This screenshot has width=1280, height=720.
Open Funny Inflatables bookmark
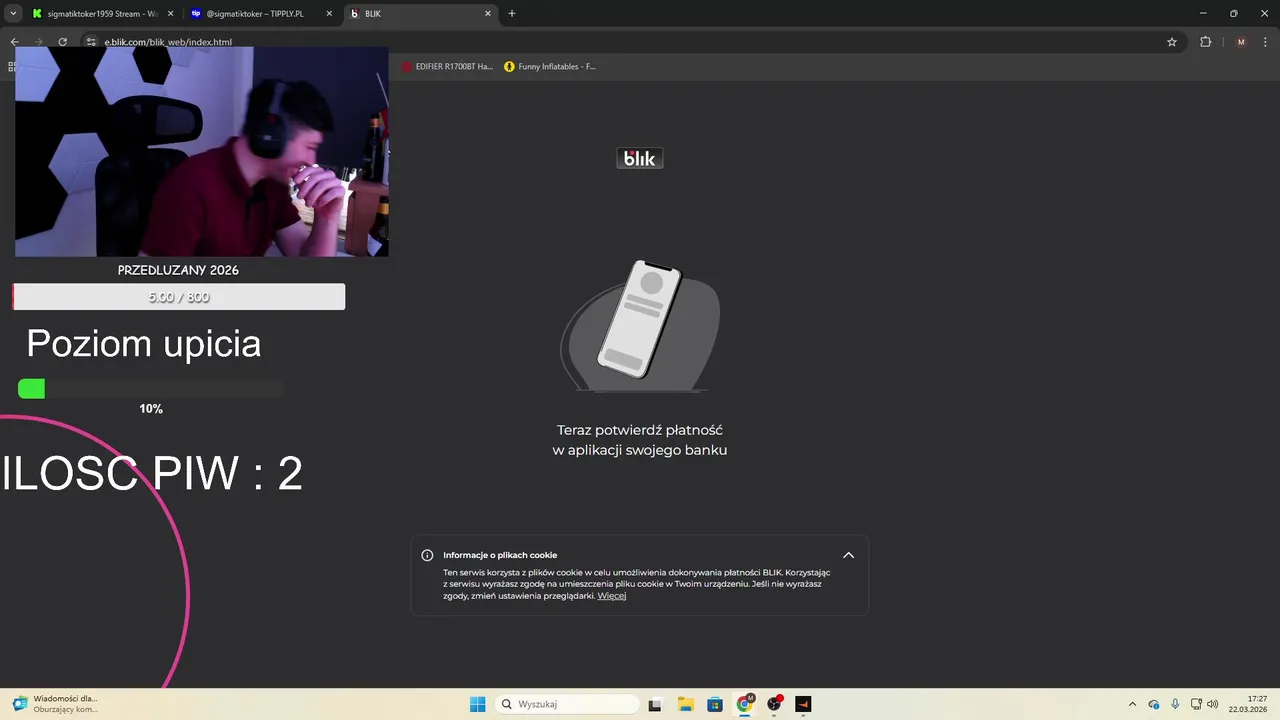click(x=550, y=67)
